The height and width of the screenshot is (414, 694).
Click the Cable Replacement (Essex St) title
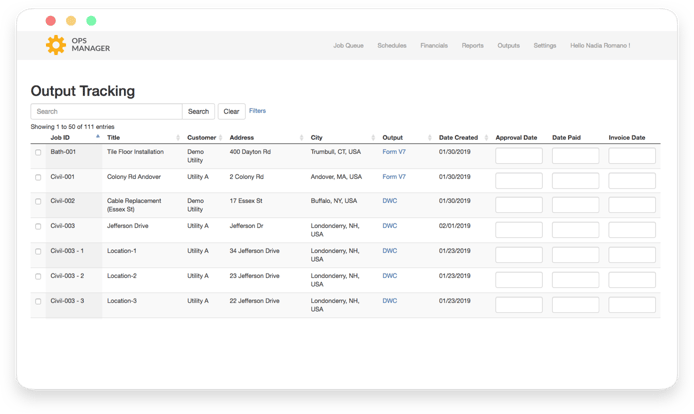134,205
